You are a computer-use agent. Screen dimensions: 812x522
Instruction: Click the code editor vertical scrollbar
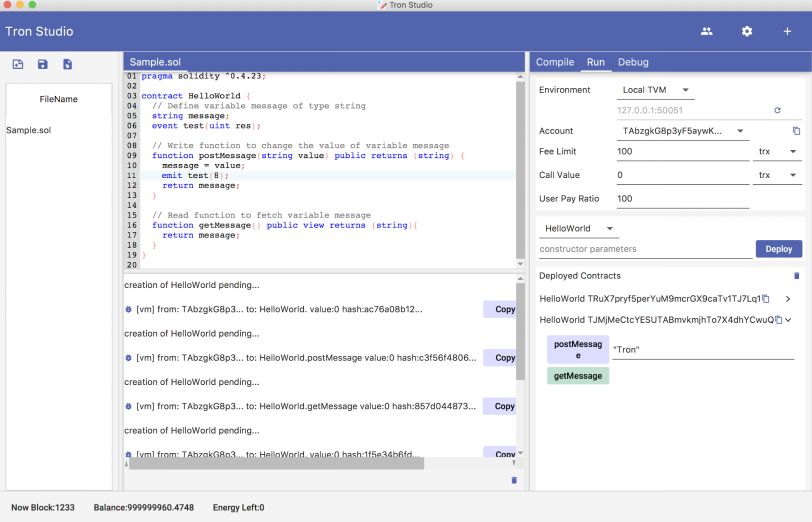[x=520, y=171]
